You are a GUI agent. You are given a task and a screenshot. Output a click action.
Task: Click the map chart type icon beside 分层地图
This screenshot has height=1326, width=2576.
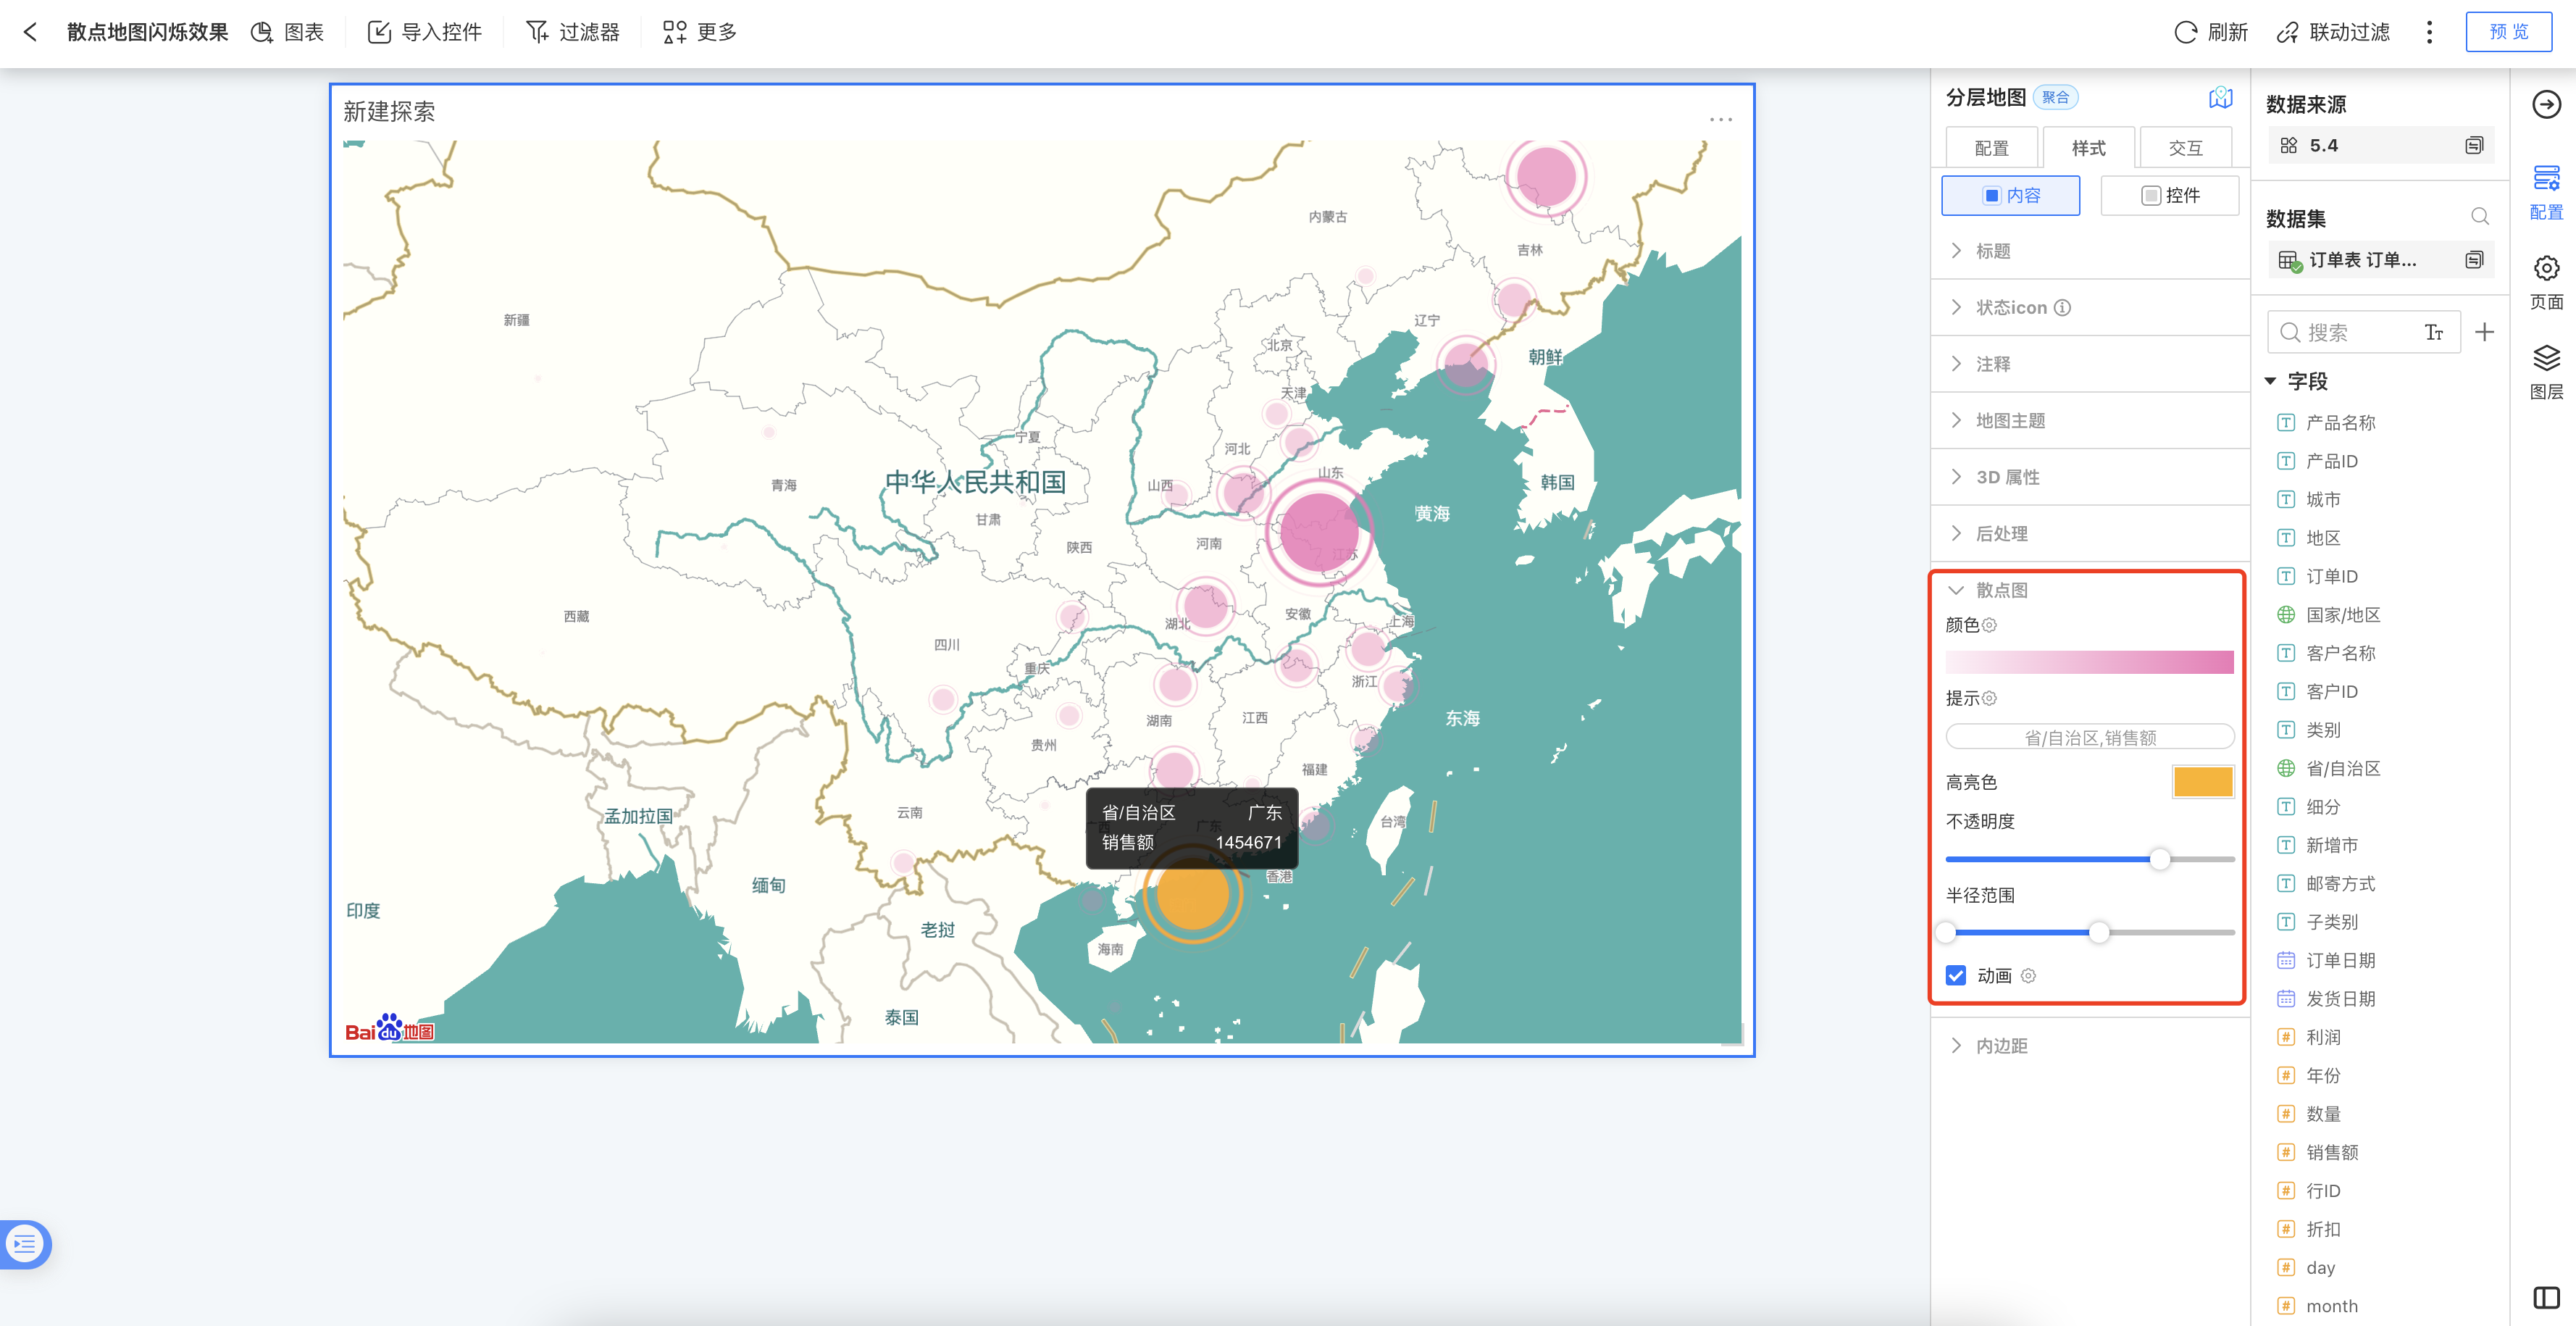coord(2220,97)
